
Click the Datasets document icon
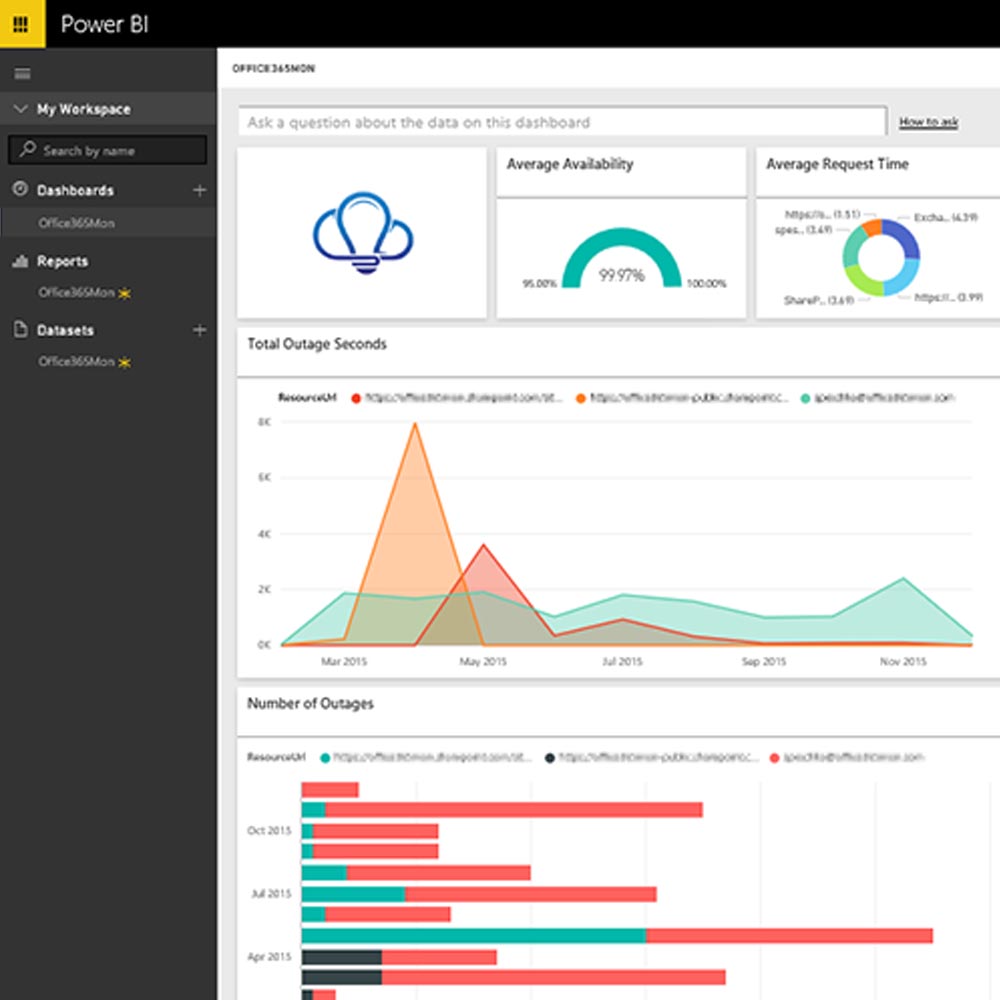click(20, 329)
